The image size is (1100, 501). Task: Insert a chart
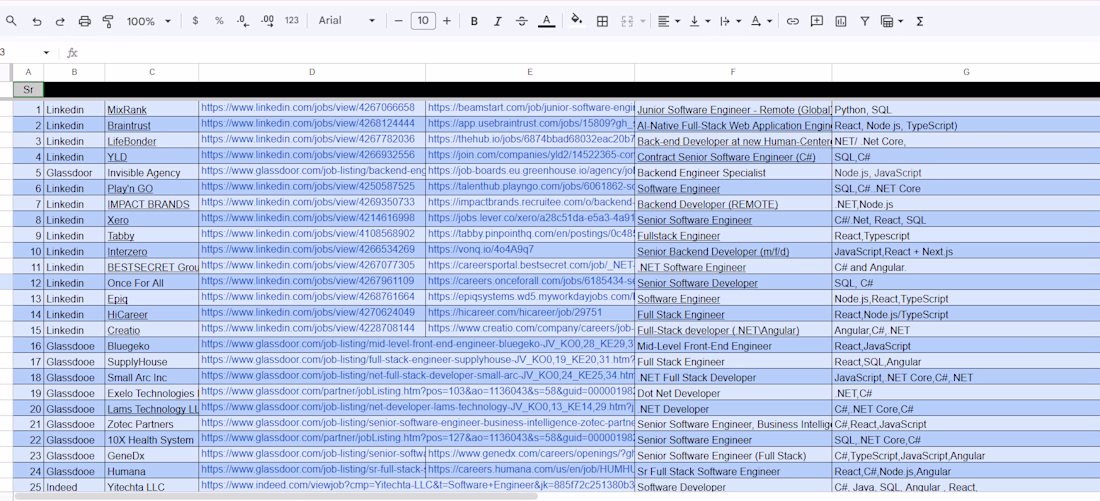pos(840,21)
